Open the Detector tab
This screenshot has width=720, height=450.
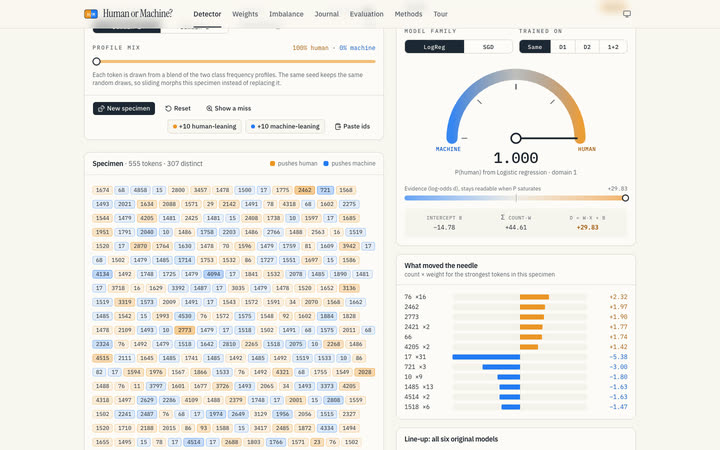tap(207, 14)
